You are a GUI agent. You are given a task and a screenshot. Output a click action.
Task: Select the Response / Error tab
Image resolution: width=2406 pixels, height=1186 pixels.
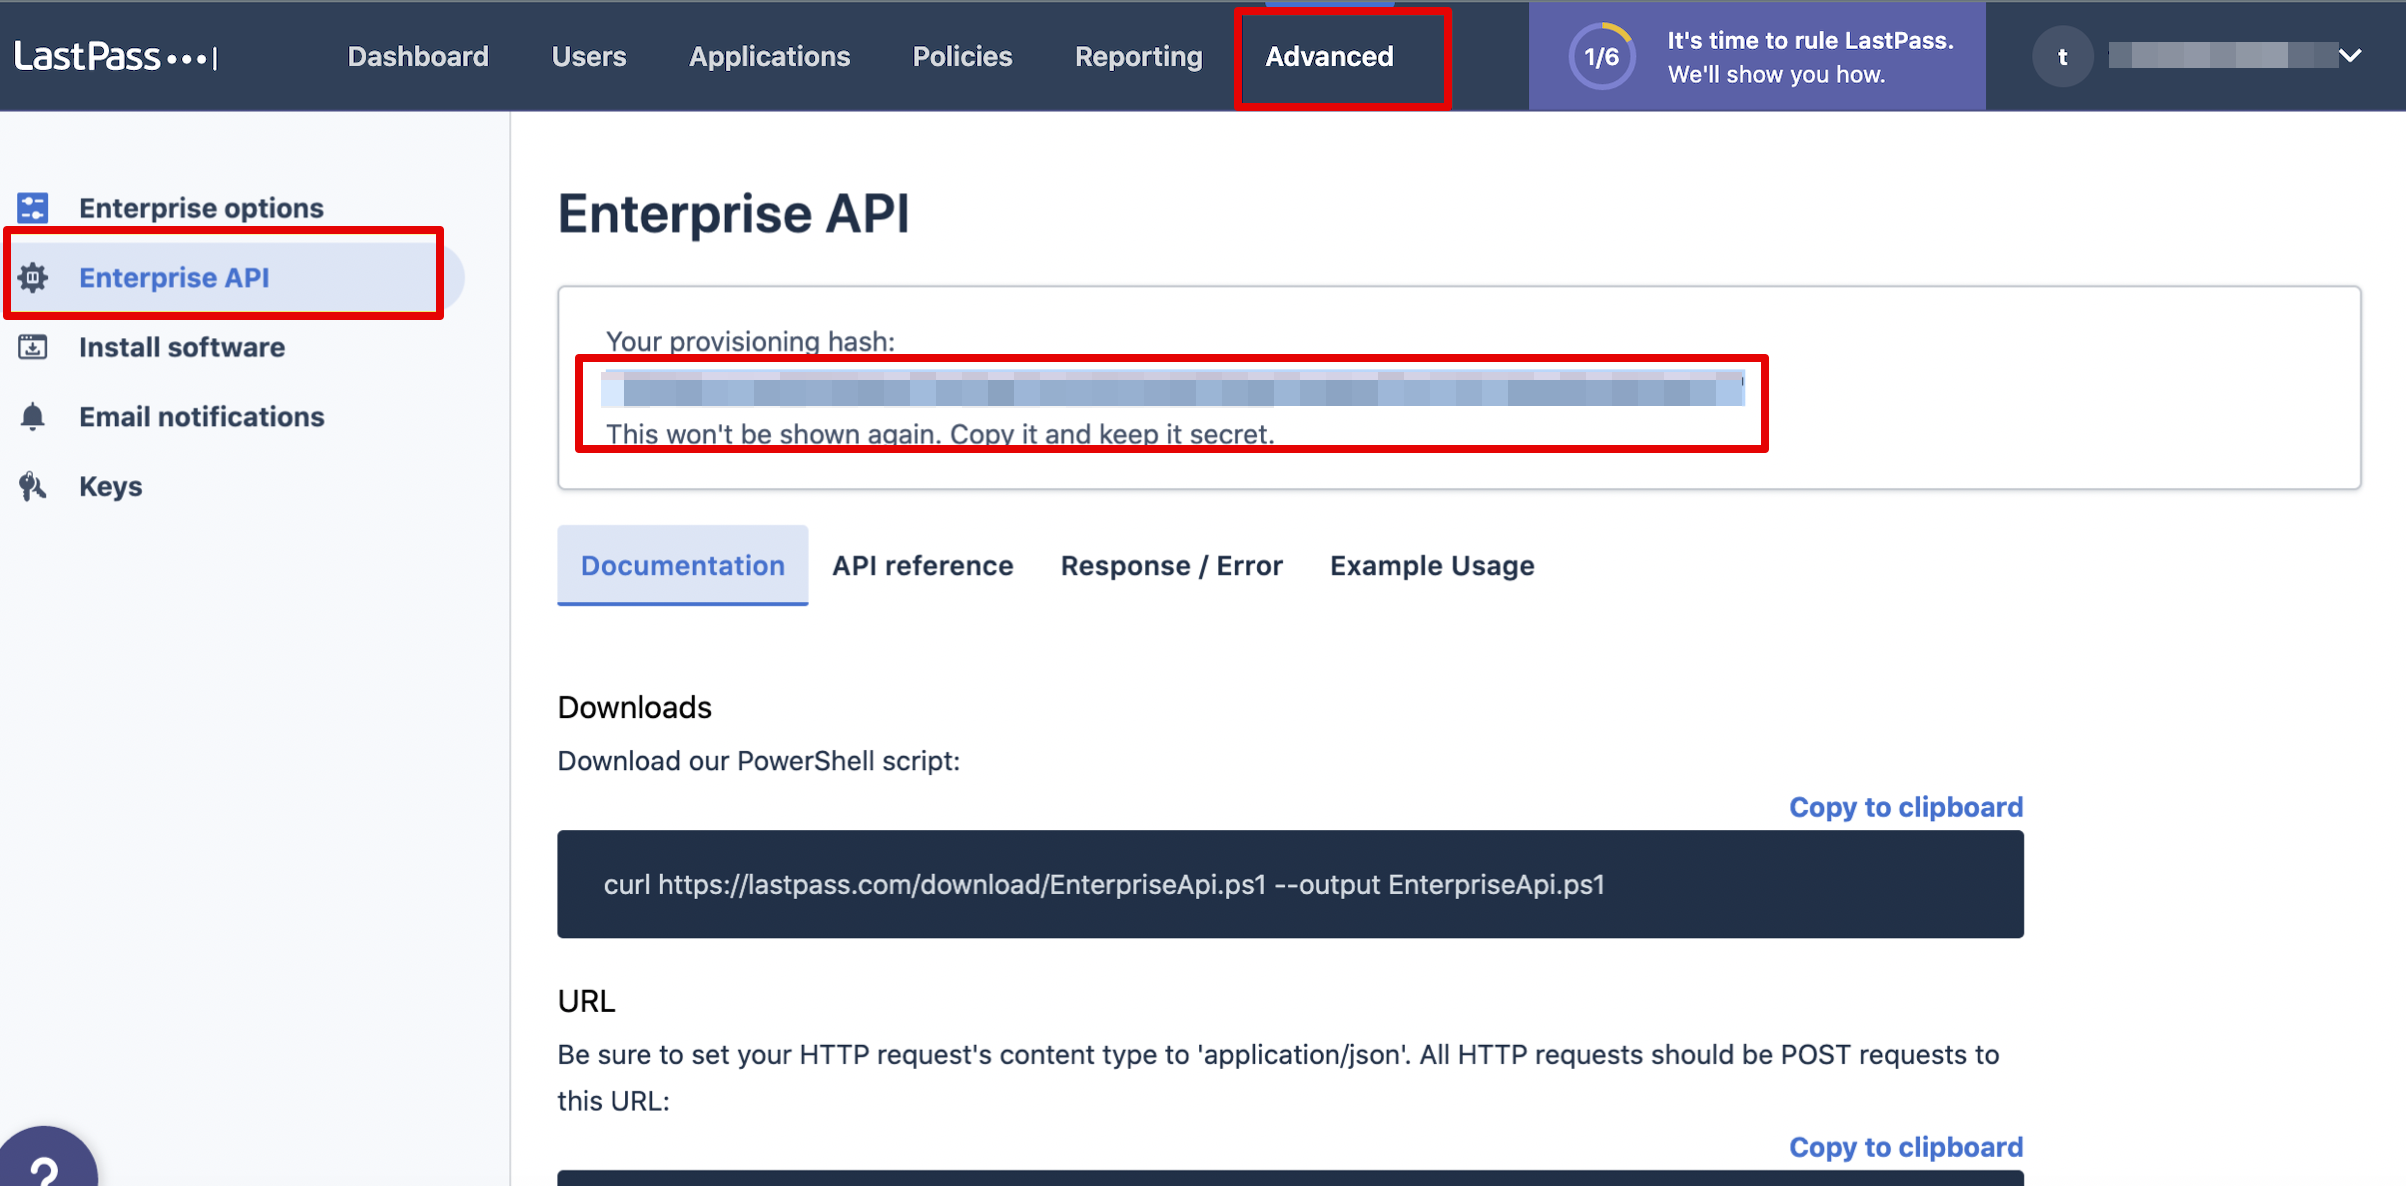(x=1171, y=565)
